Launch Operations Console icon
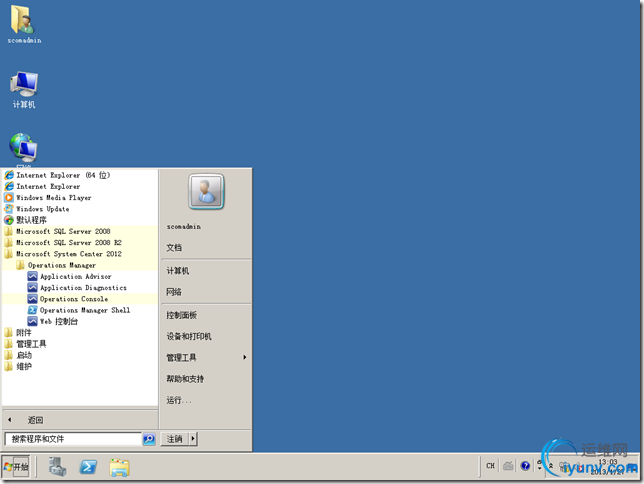This screenshot has width=644, height=484. pyautogui.click(x=32, y=299)
